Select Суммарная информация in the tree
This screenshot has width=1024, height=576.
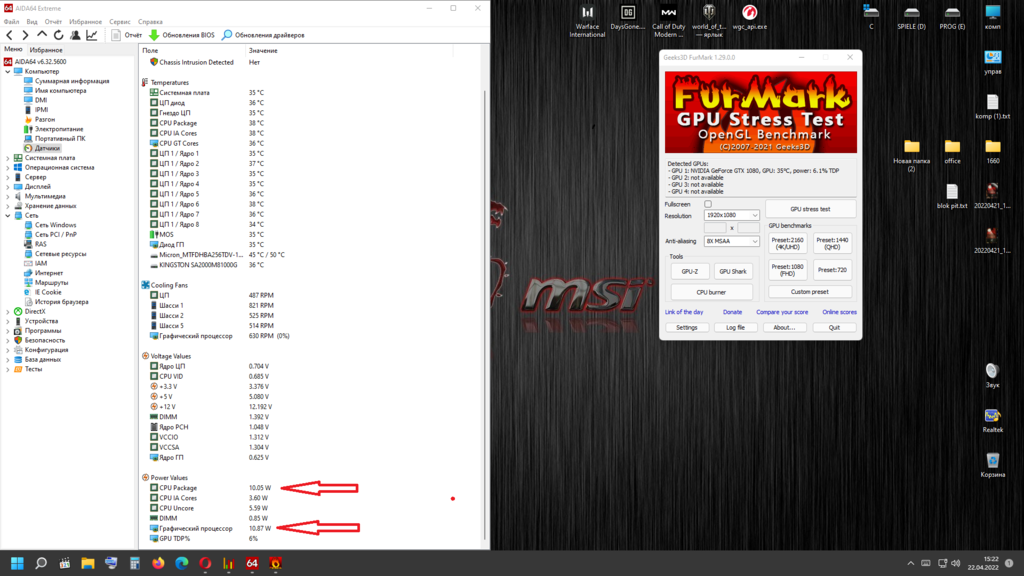[x=72, y=81]
